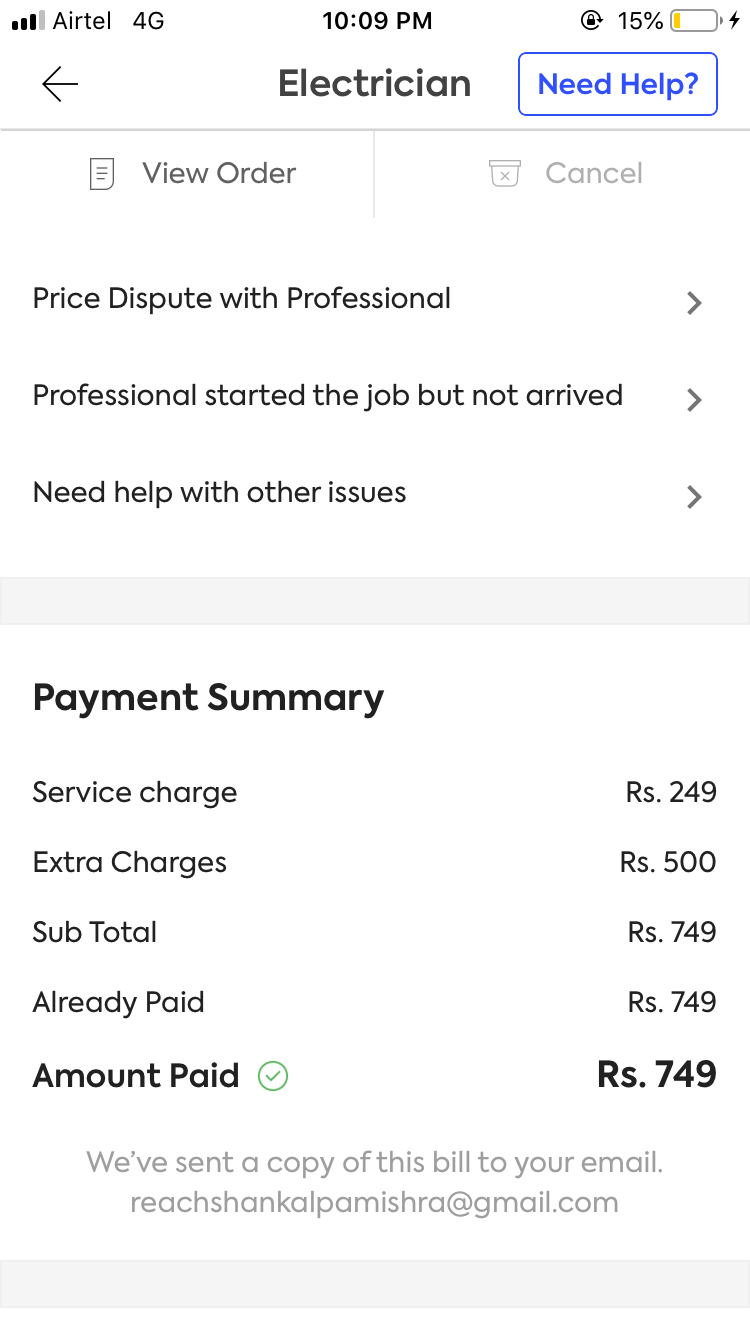Image resolution: width=750 pixels, height=1334 pixels.
Task: Tap the View Order document icon
Action: 102,174
